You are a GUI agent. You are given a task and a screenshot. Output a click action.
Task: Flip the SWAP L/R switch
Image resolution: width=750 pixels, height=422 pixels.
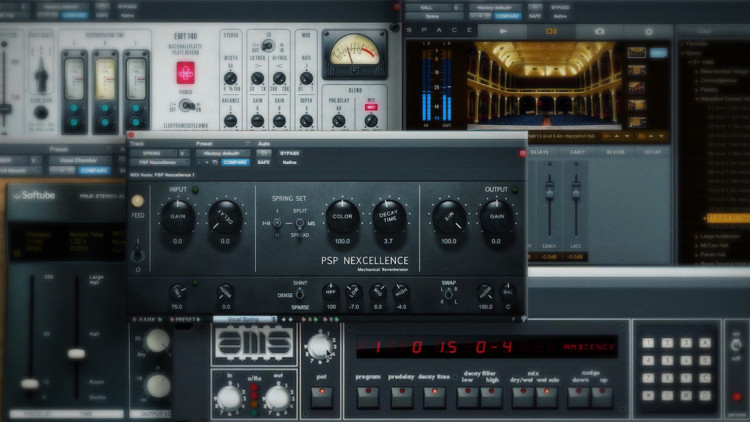(x=448, y=294)
